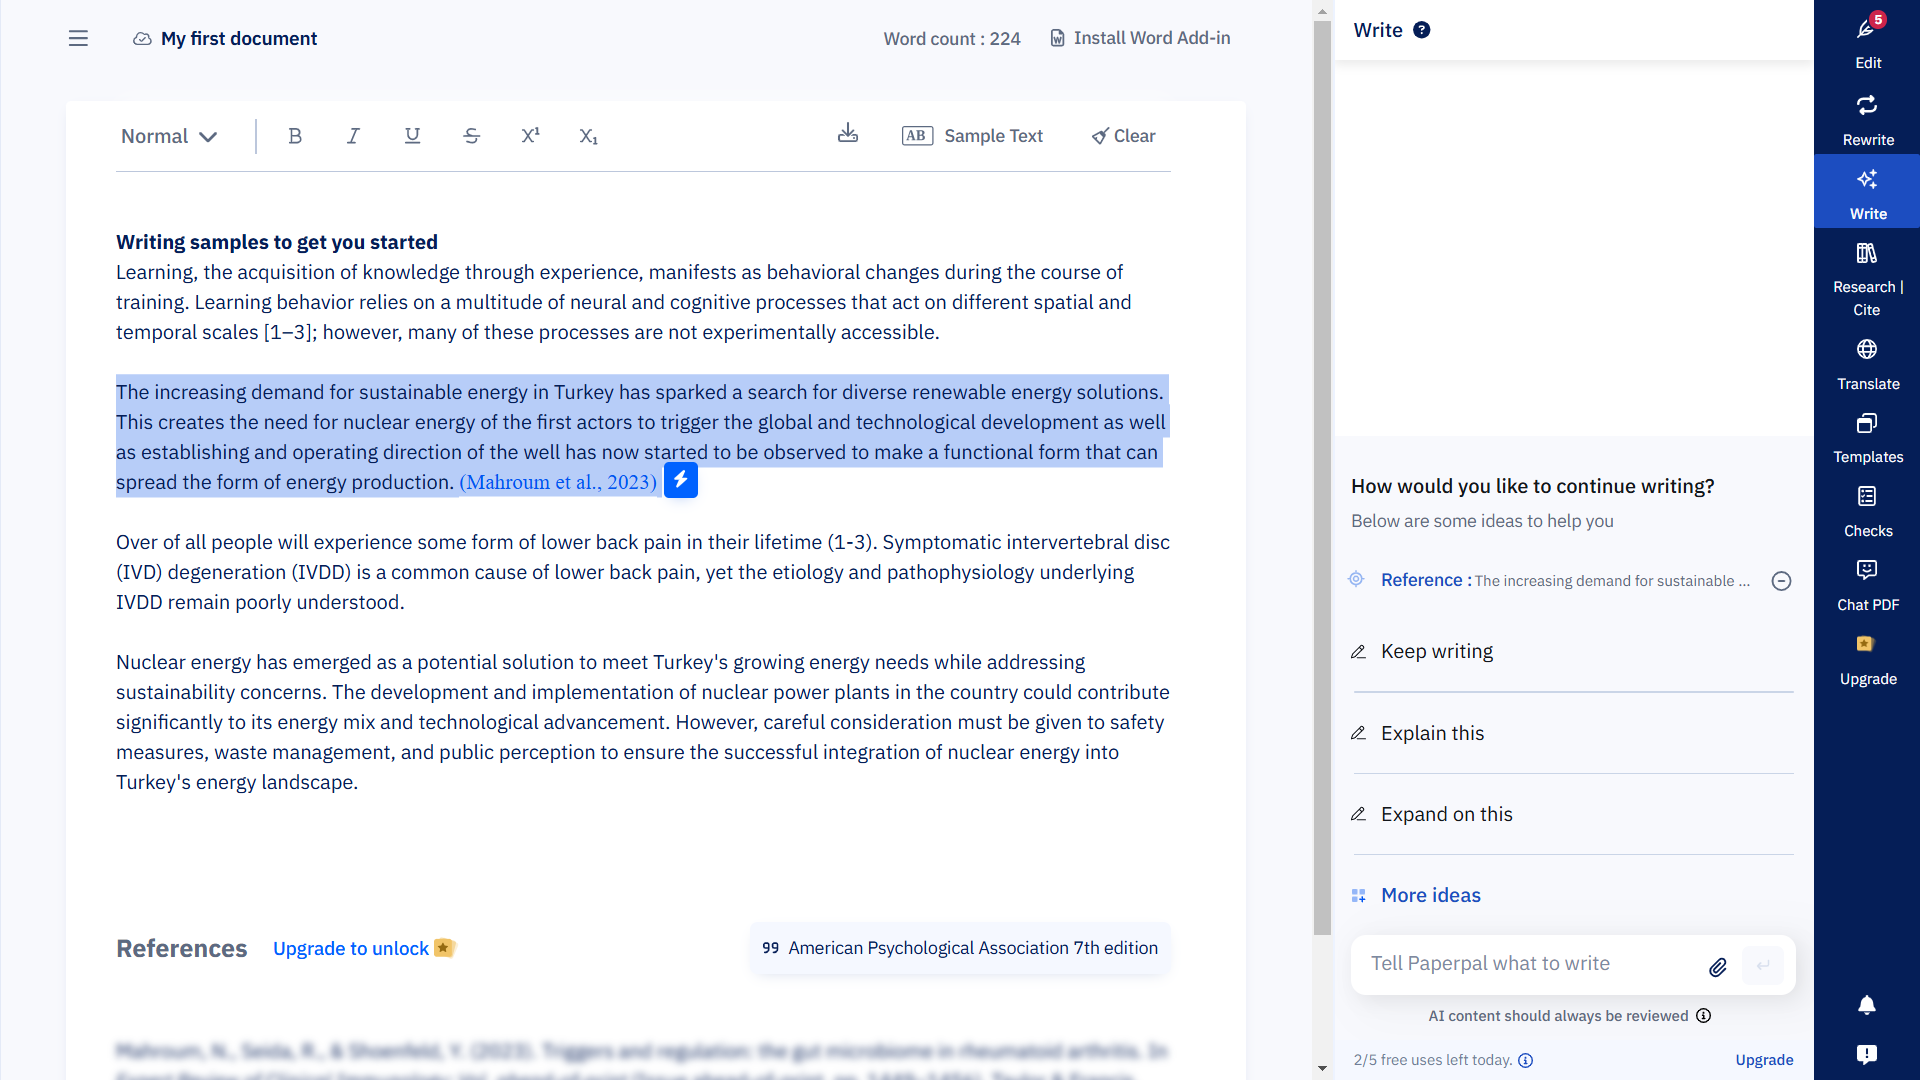Click the Bold formatting icon
The image size is (1920, 1080).
tap(294, 136)
